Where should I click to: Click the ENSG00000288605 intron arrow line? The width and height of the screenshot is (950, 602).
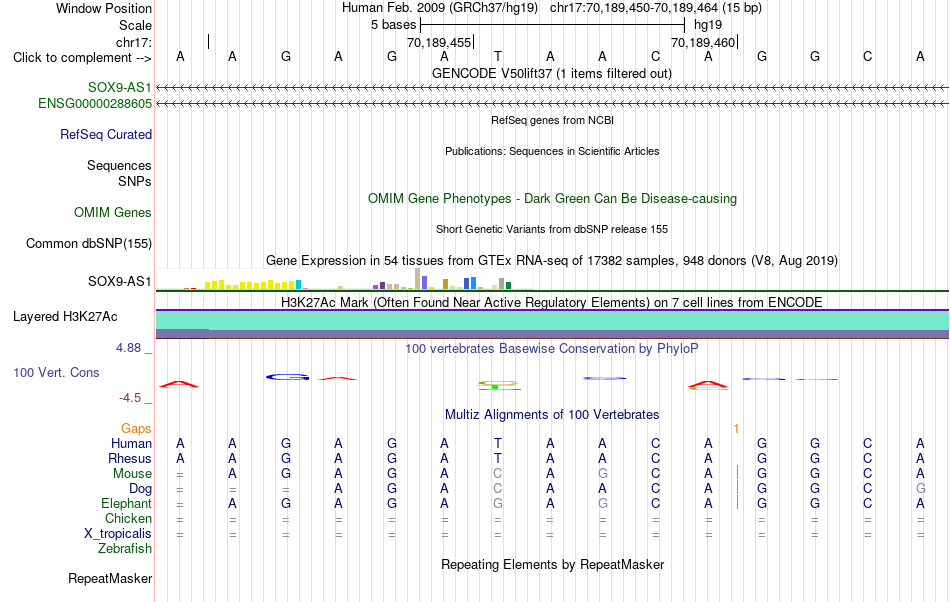click(x=553, y=104)
